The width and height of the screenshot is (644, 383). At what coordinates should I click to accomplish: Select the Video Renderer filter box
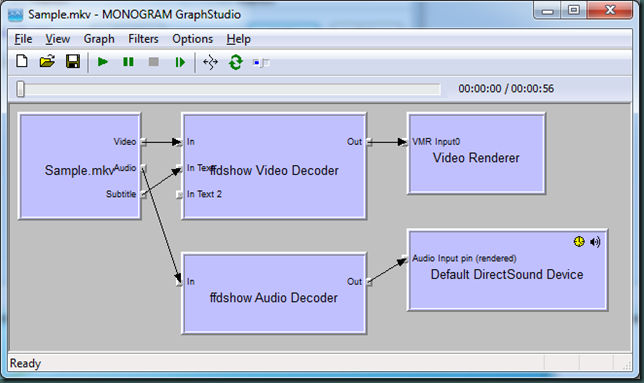(476, 153)
